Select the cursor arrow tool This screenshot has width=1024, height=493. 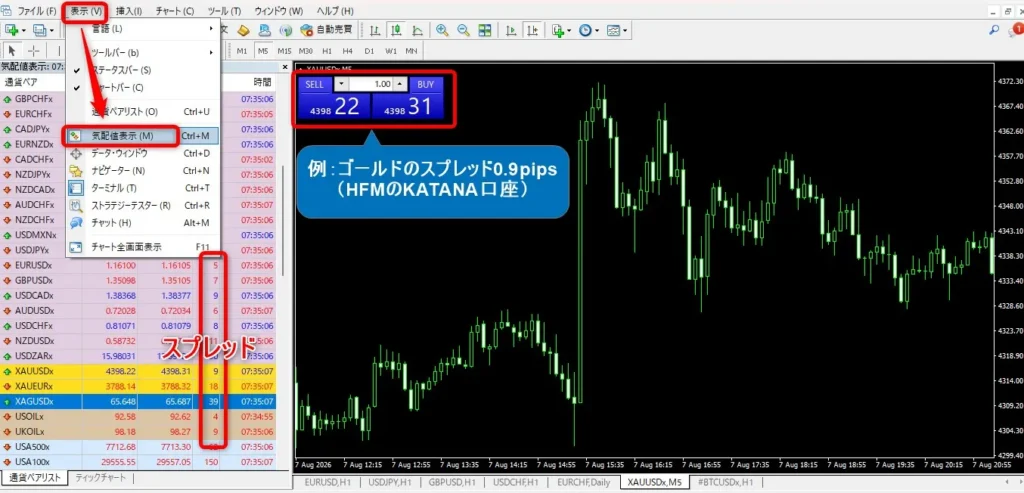point(12,50)
